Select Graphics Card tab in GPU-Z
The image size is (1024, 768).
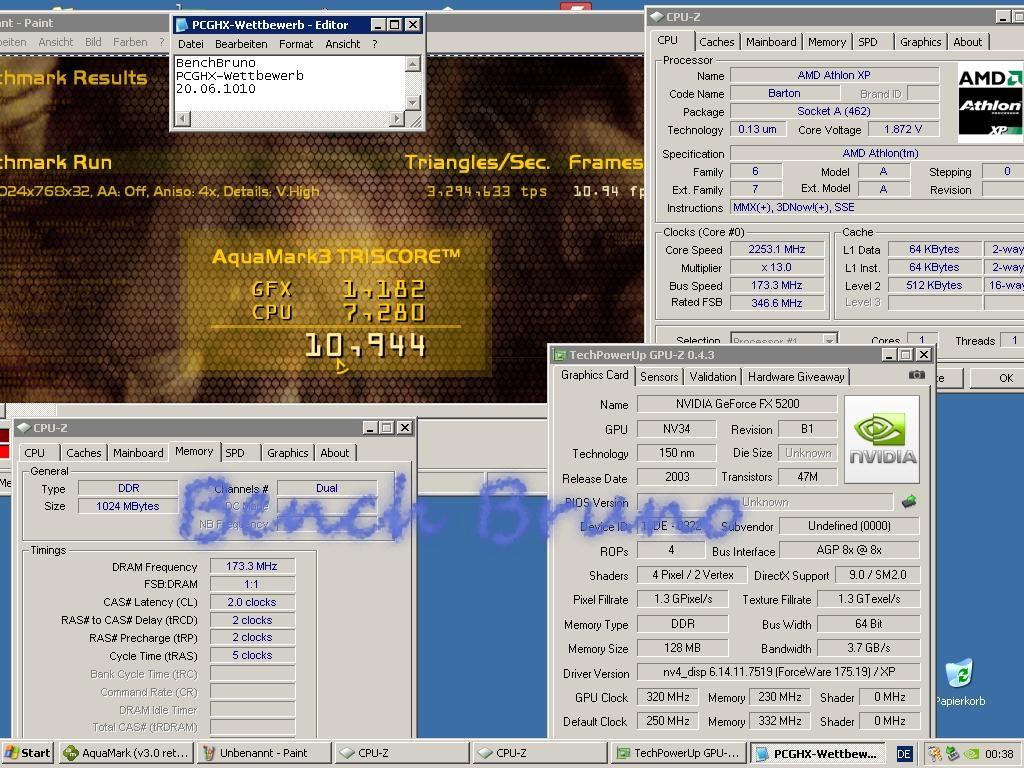point(594,375)
